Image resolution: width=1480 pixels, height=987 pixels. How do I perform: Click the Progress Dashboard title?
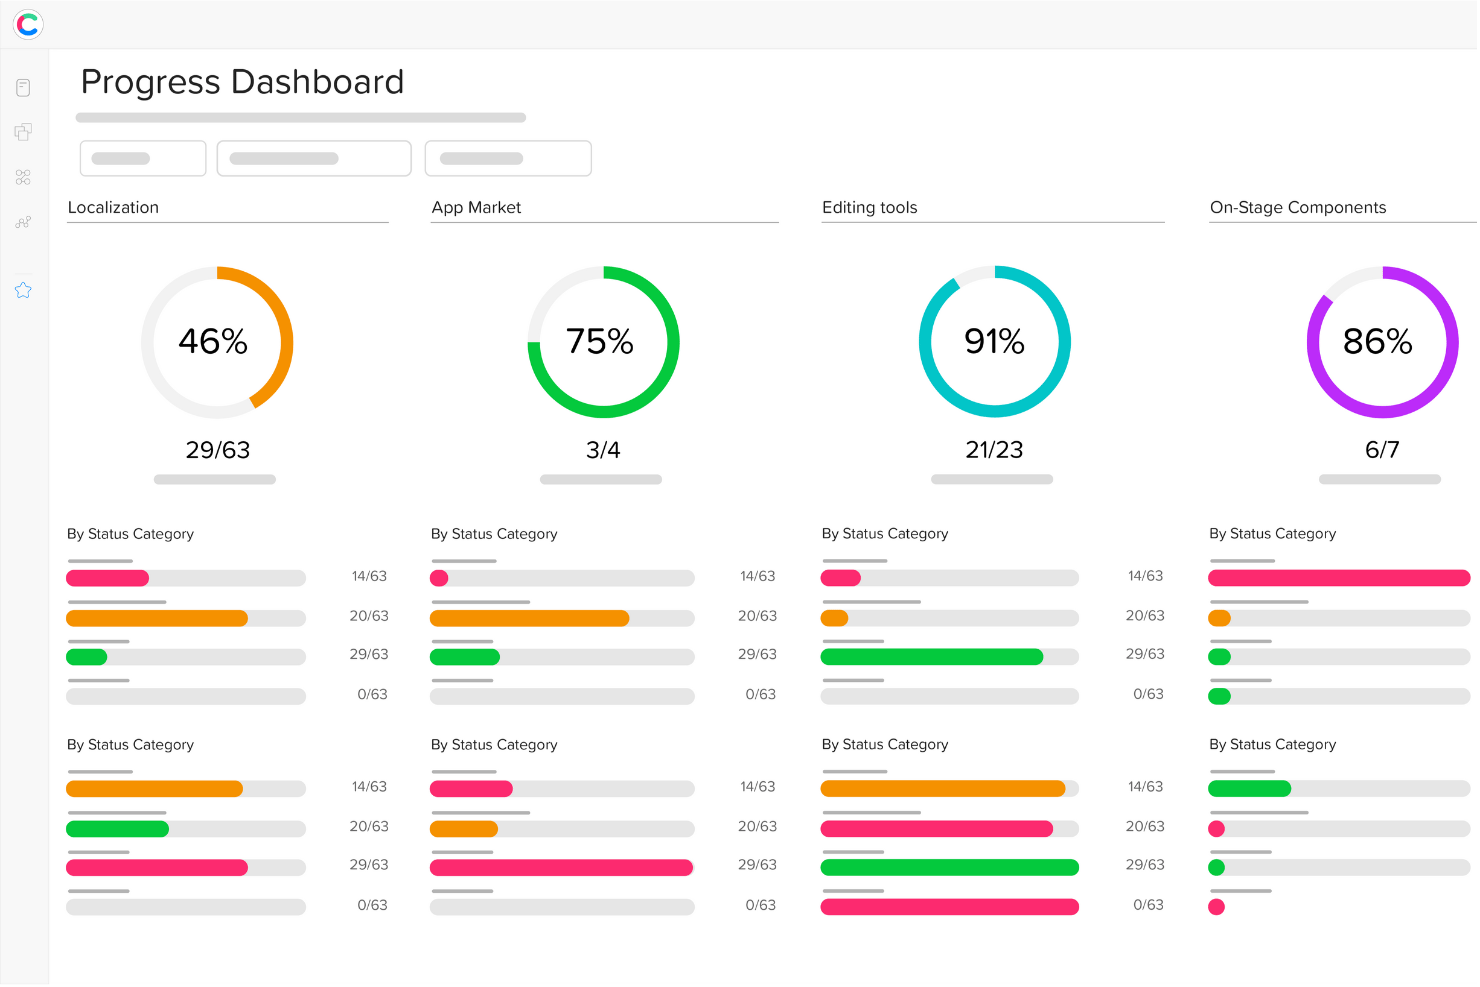(242, 82)
